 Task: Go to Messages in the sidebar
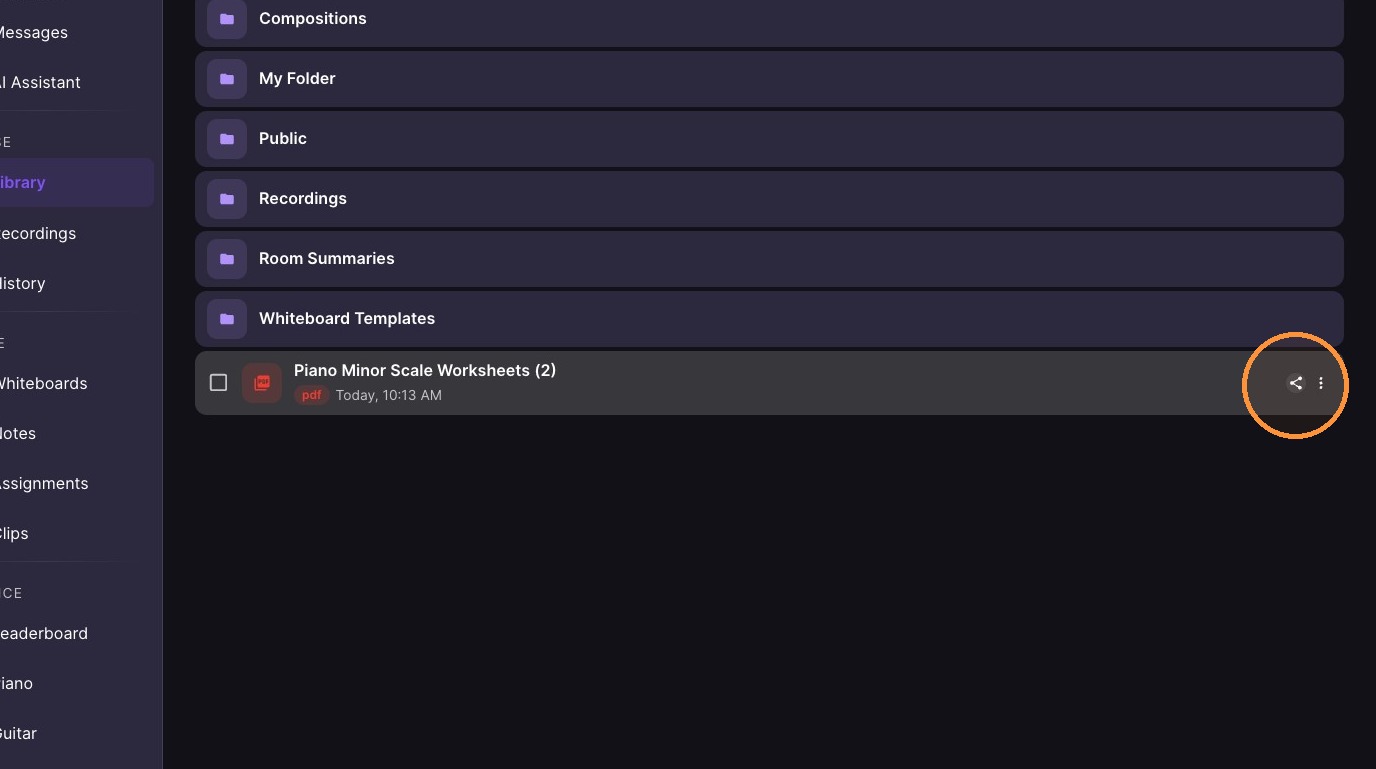pyautogui.click(x=34, y=32)
